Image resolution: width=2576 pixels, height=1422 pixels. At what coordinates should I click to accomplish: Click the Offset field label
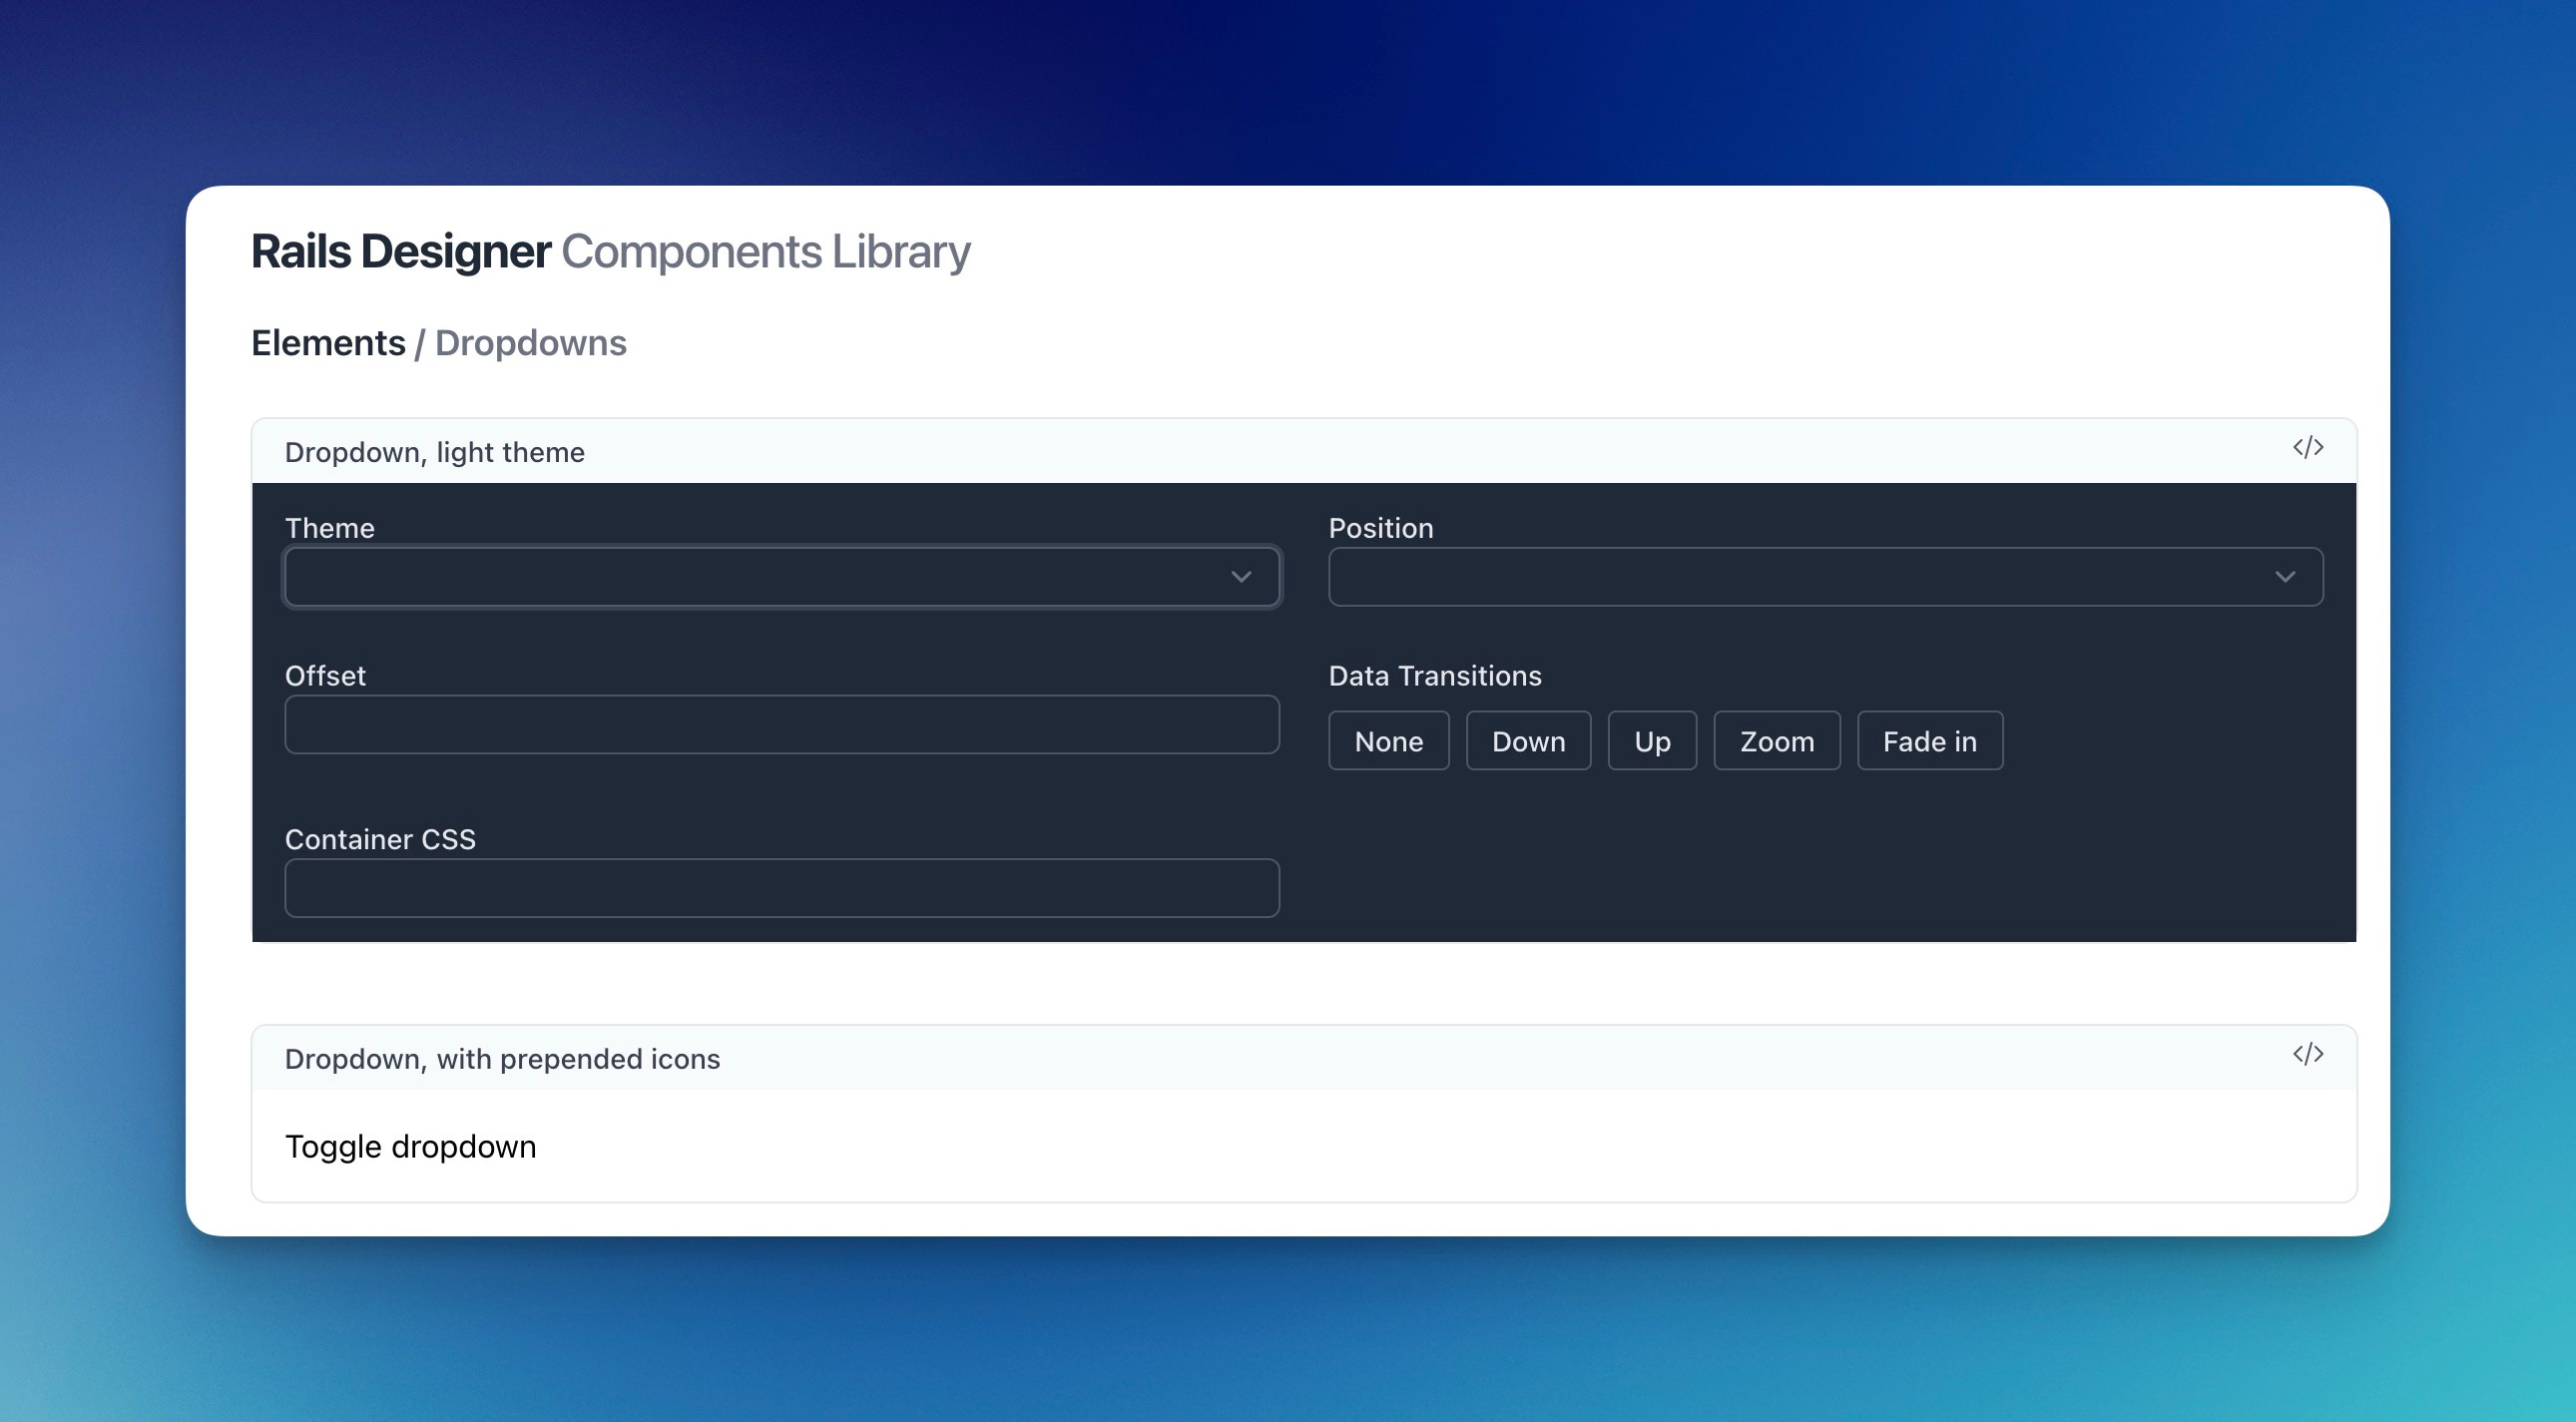[x=325, y=676]
